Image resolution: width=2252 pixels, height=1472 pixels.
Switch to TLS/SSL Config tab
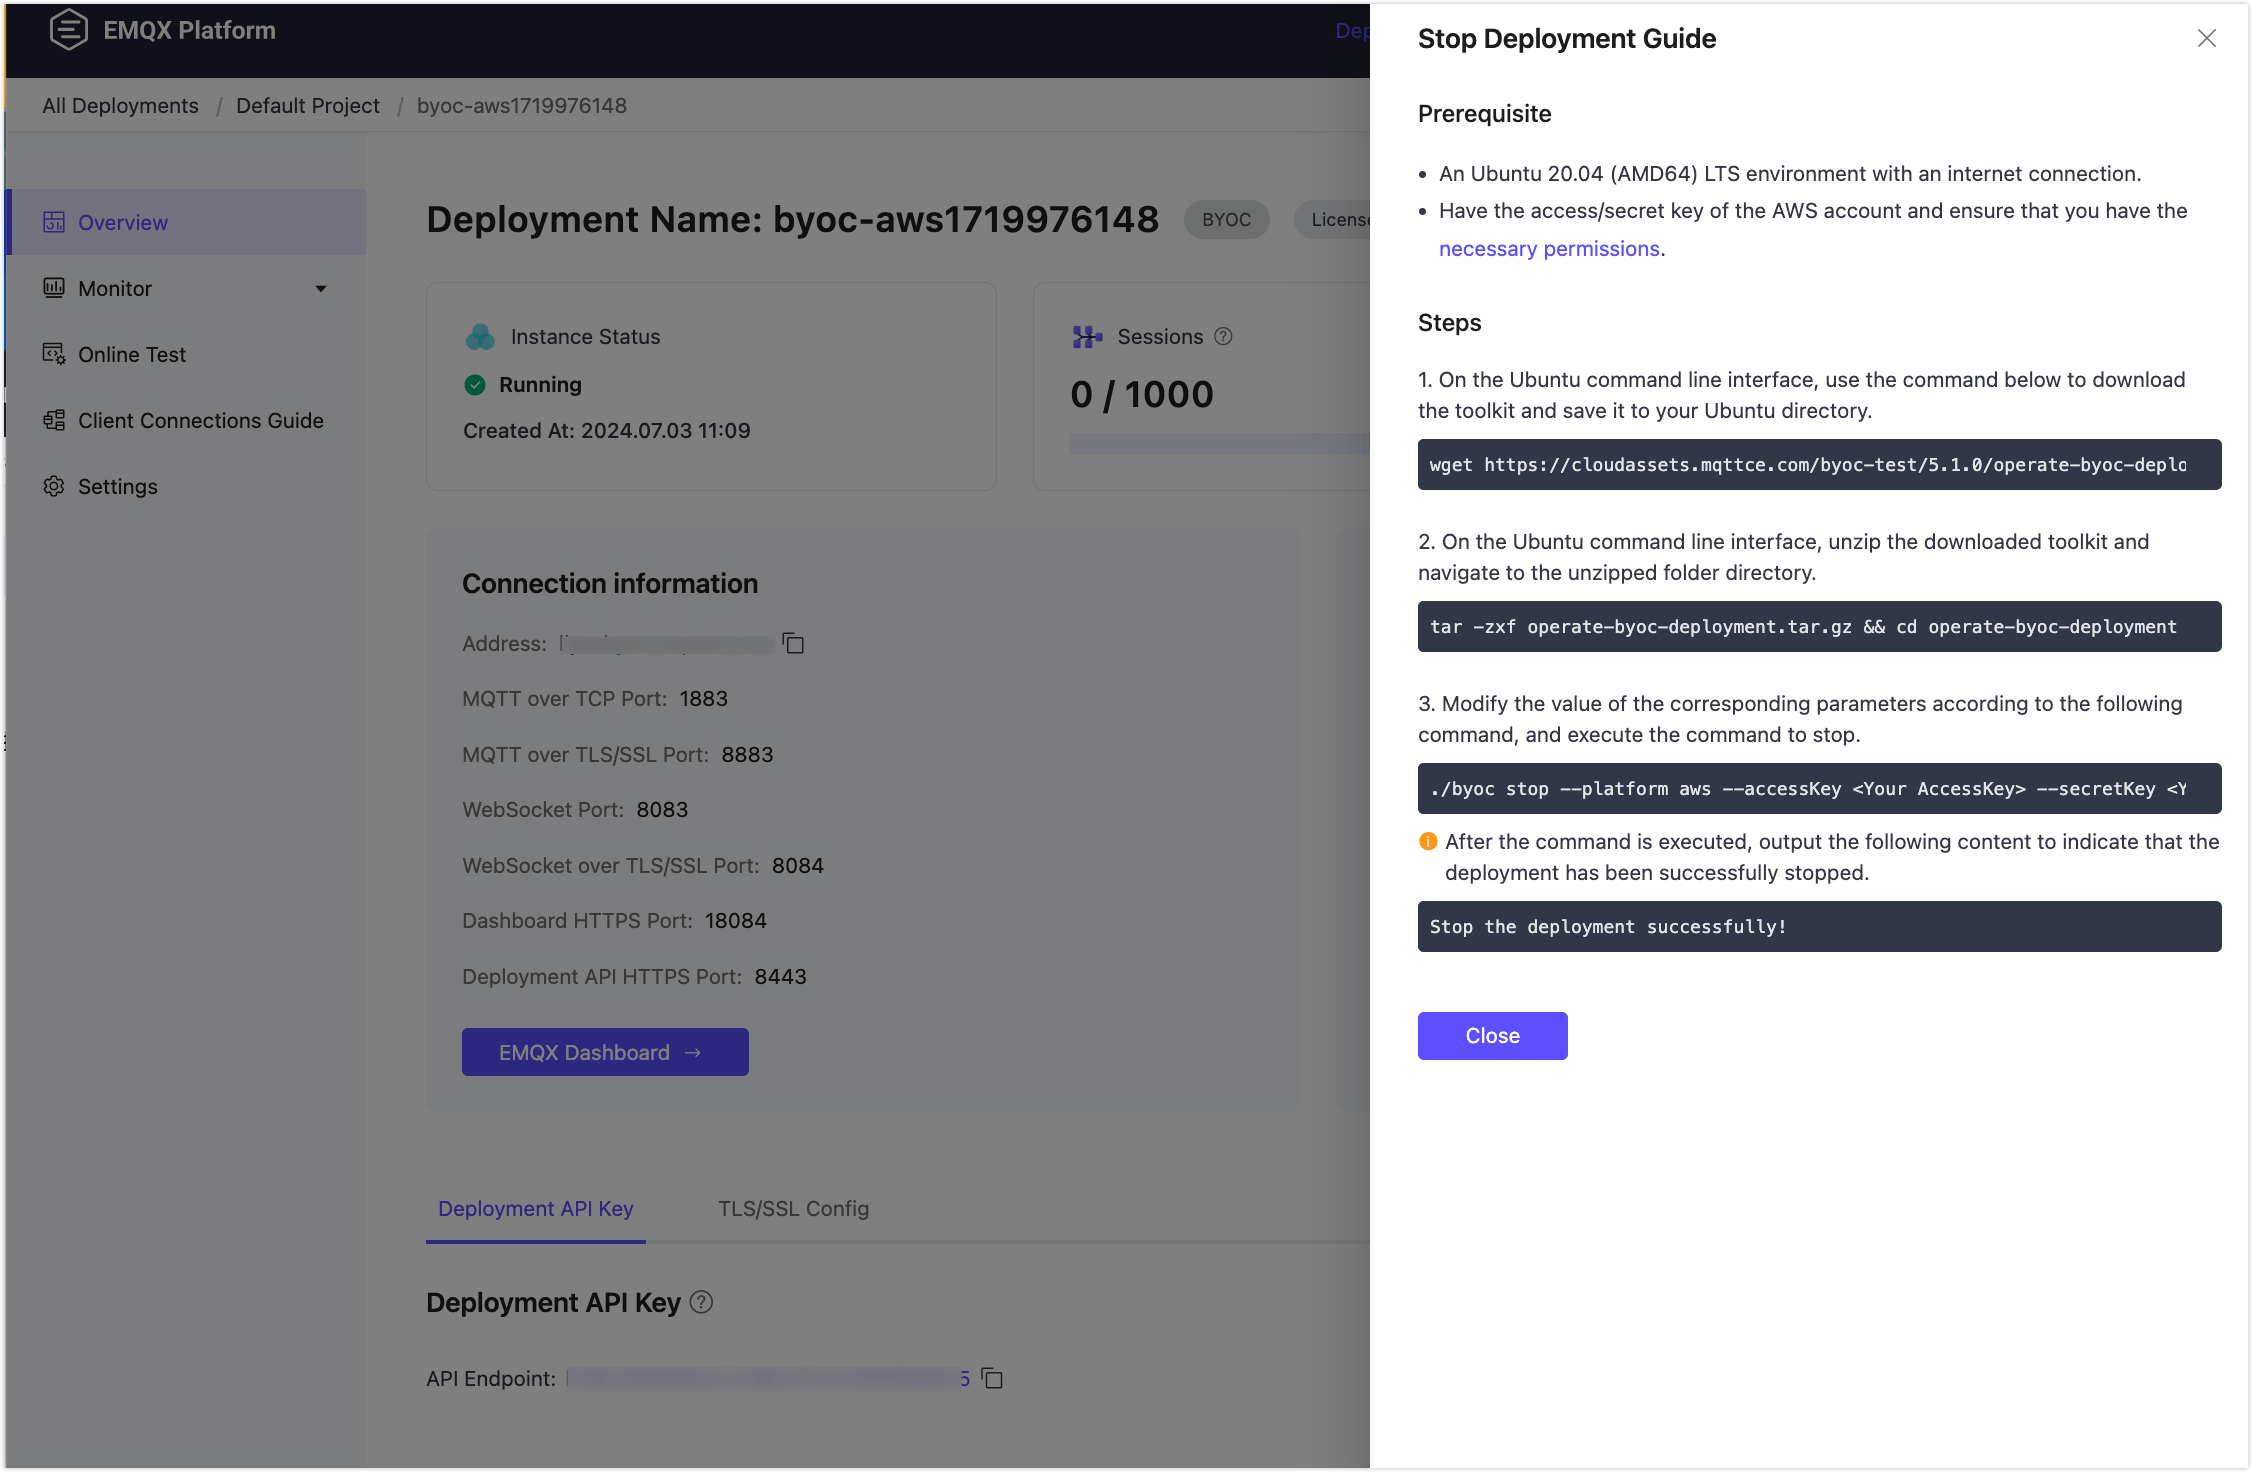[793, 1208]
